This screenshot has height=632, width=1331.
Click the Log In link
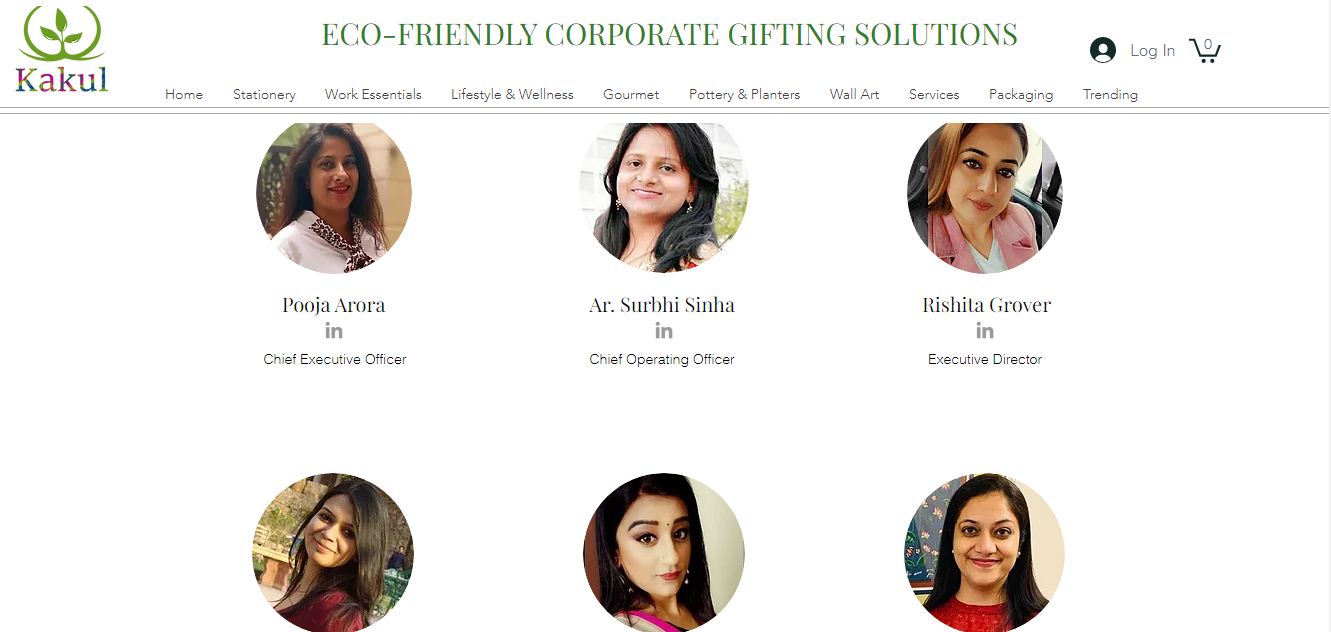point(1152,50)
